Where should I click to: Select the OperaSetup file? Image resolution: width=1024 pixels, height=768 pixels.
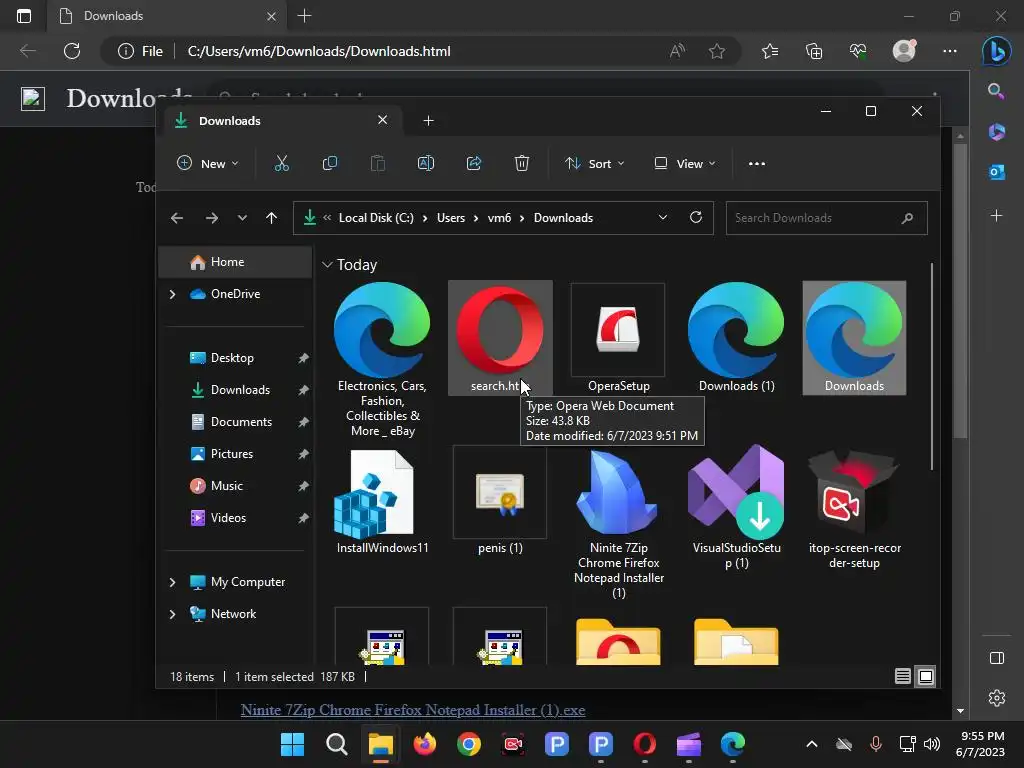(618, 338)
